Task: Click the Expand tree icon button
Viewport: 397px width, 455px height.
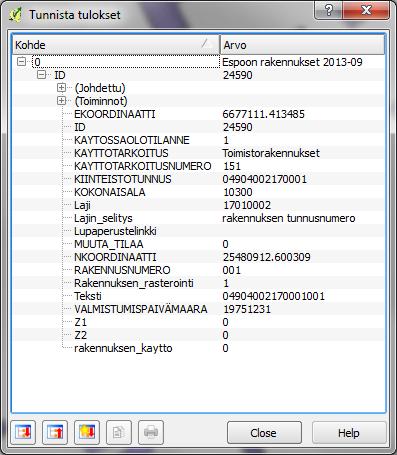Action: [x=23, y=432]
